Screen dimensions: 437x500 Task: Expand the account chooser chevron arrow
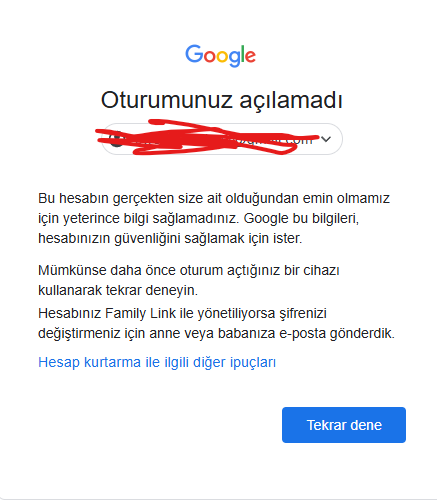click(326, 139)
